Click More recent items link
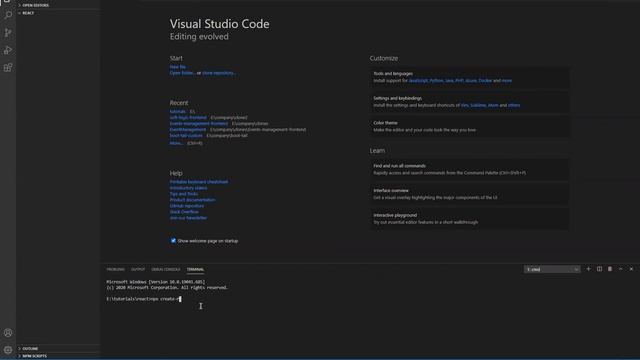 click(176, 143)
